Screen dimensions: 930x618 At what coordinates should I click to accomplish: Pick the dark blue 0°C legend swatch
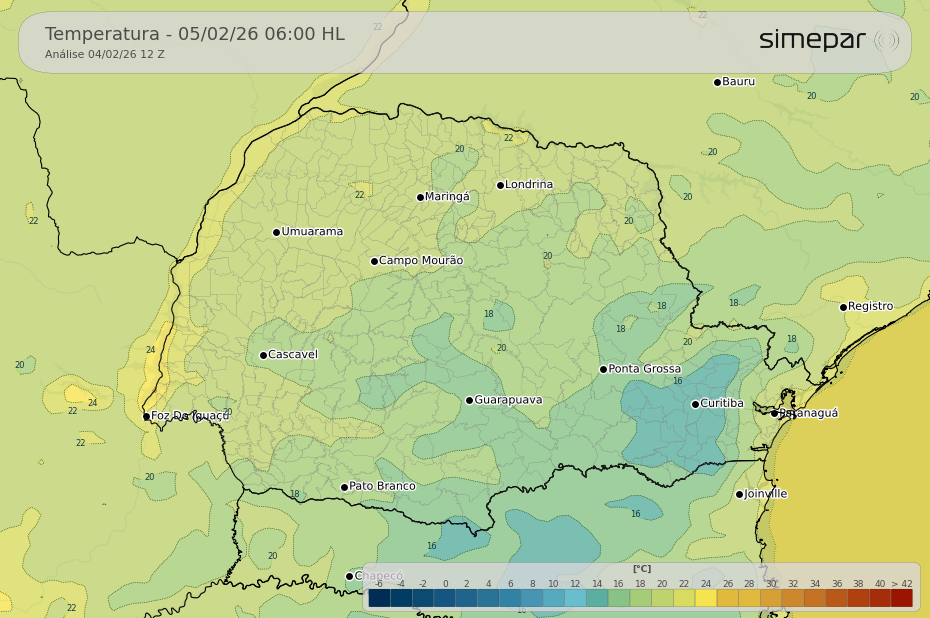444,598
